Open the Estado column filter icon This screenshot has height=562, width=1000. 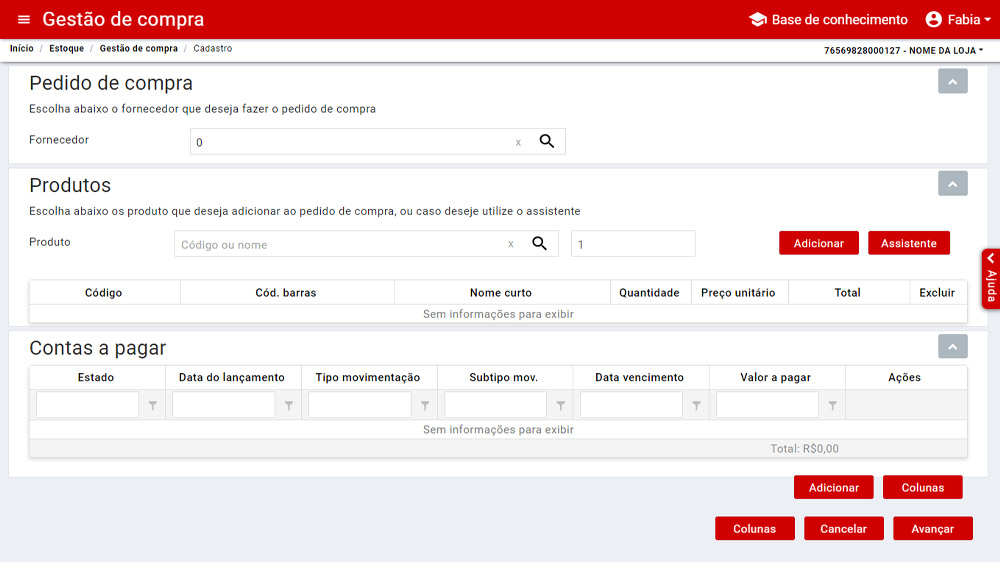[153, 405]
